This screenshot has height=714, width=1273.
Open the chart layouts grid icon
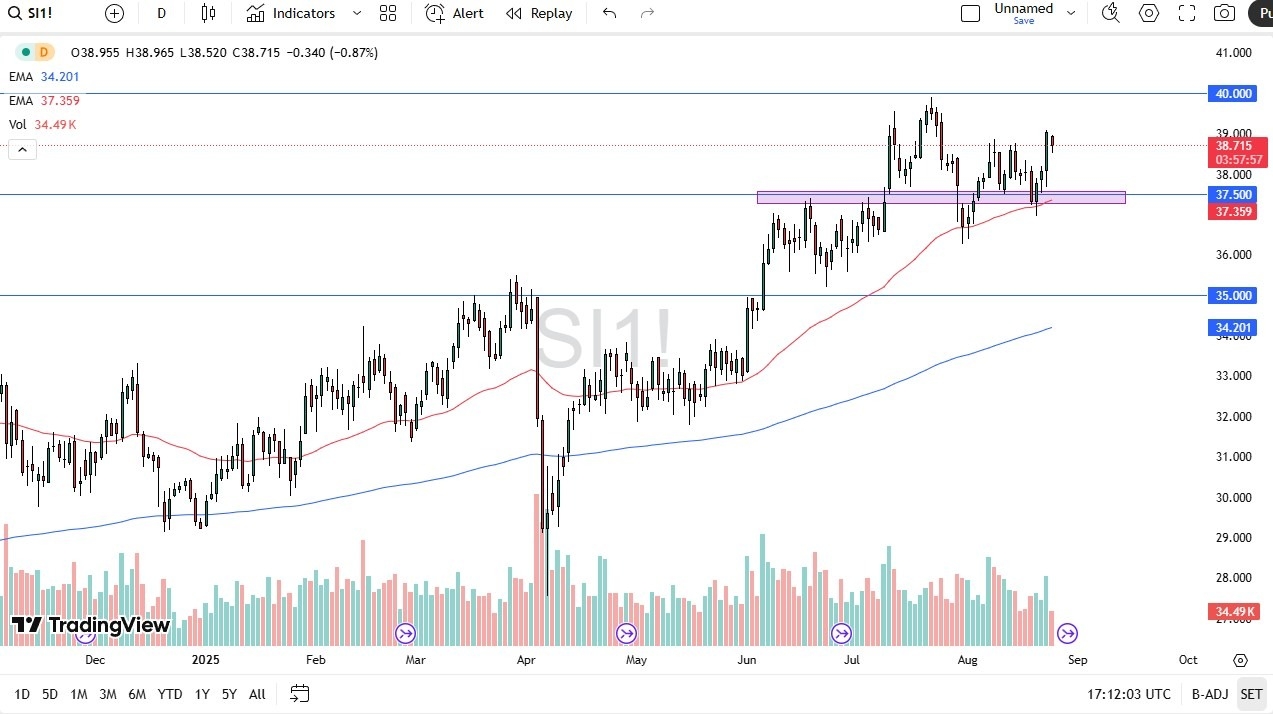point(388,13)
